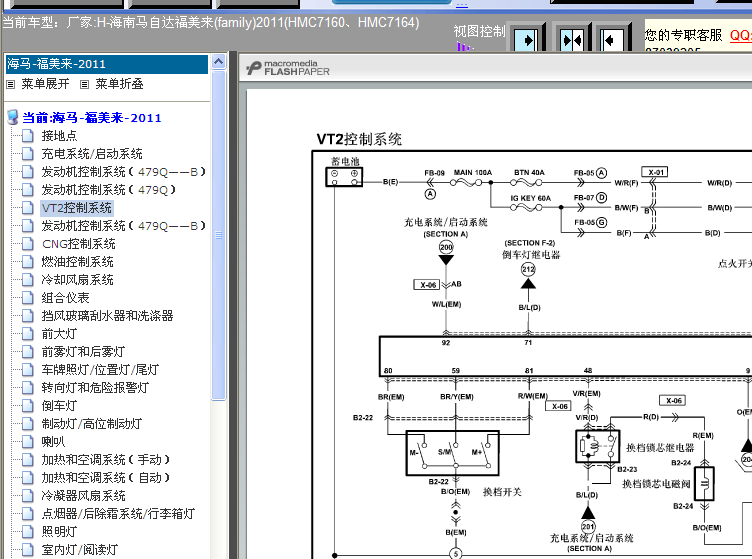Open first 发动机控制系统(479Q——B) entry above VT2
752x559 pixels.
point(123,172)
